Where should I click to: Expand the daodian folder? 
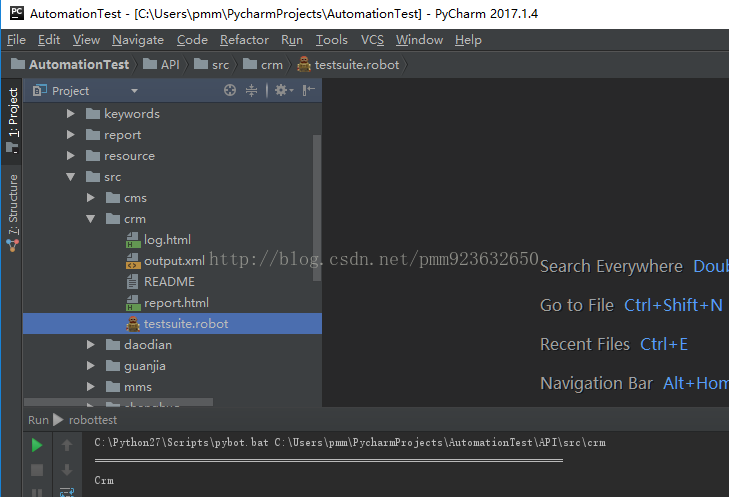pos(91,345)
